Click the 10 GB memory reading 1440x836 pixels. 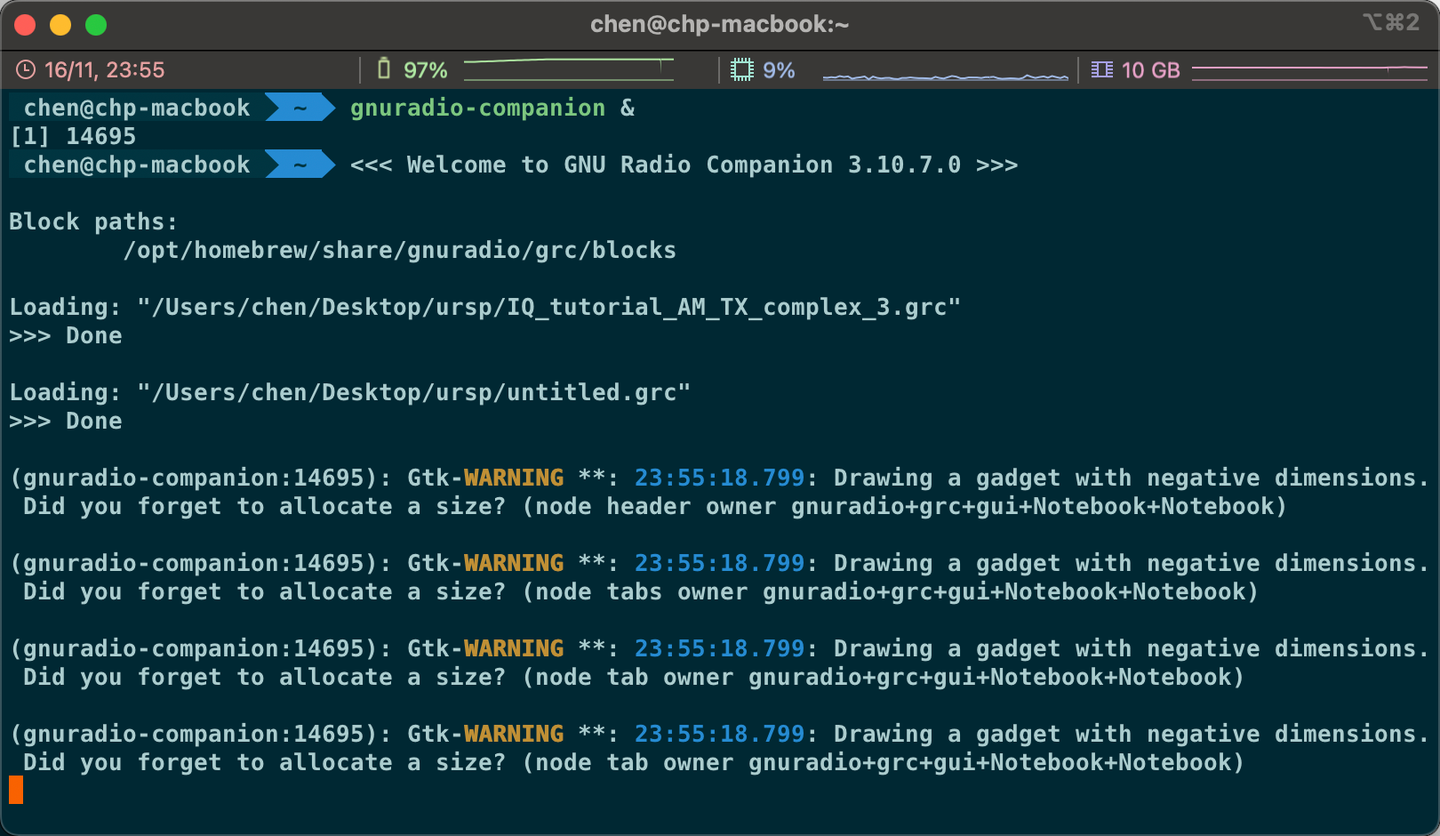(x=1150, y=70)
